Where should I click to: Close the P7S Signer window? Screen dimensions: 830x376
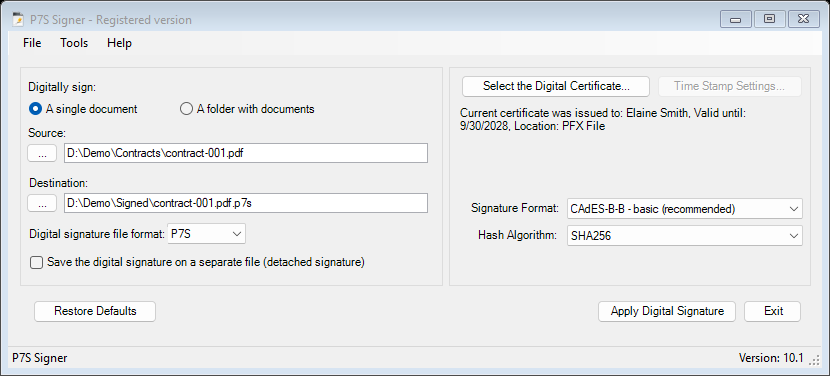pos(804,20)
